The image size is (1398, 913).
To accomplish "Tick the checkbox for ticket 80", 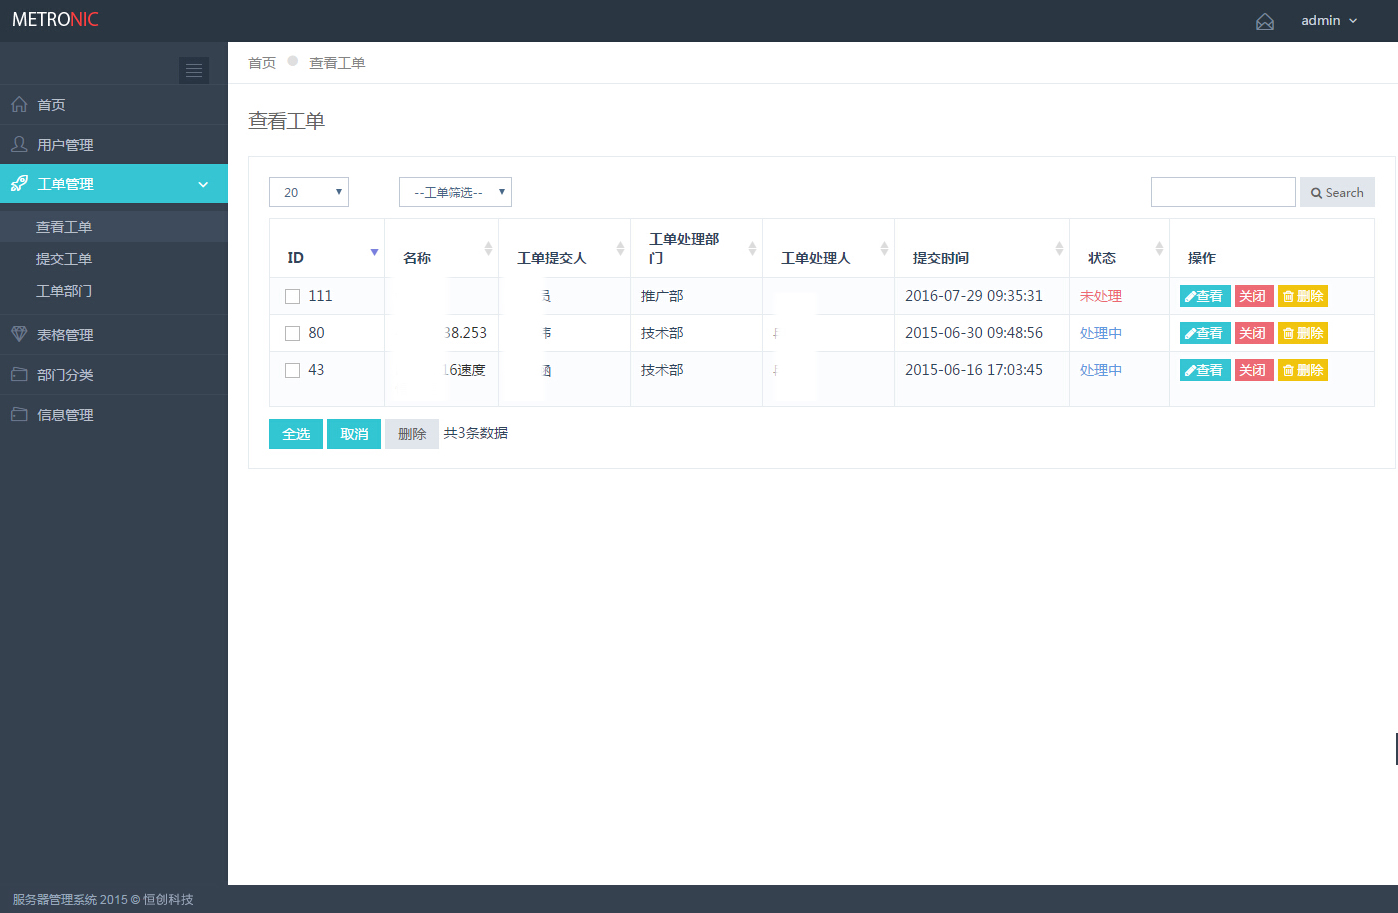I will click(292, 333).
